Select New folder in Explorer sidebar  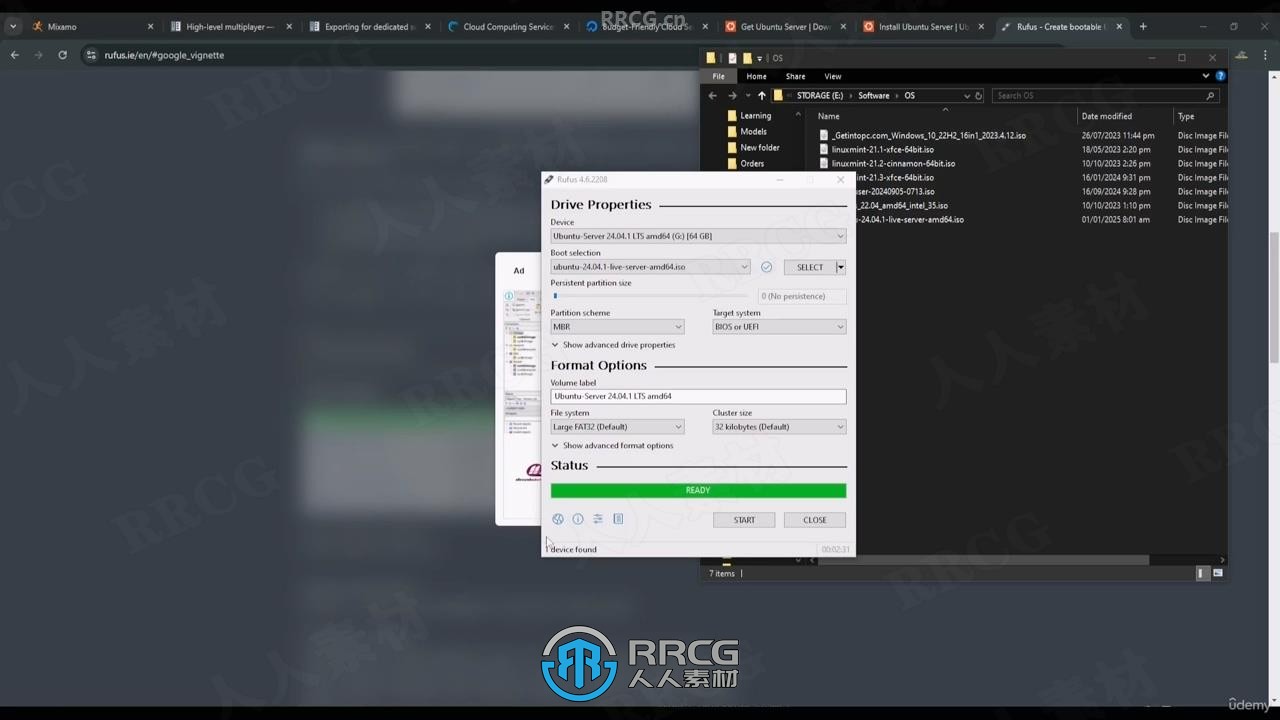(759, 148)
